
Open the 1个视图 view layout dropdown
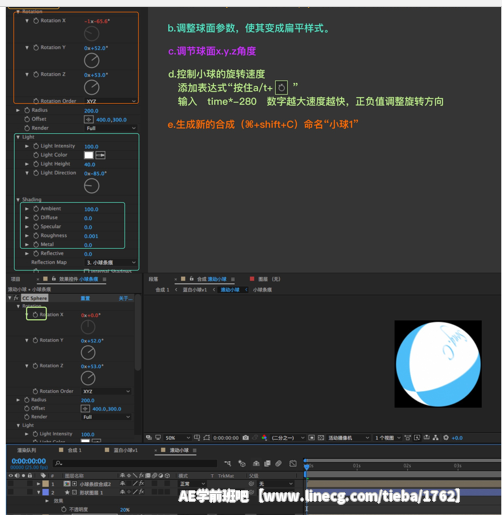[x=387, y=438]
